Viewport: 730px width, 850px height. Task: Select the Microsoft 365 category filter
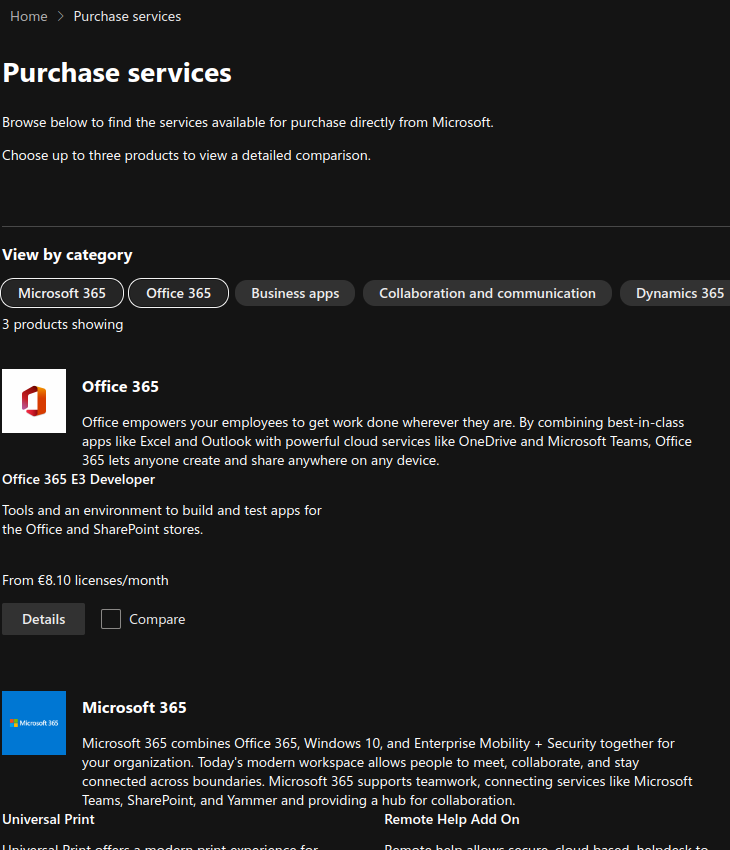(x=62, y=293)
